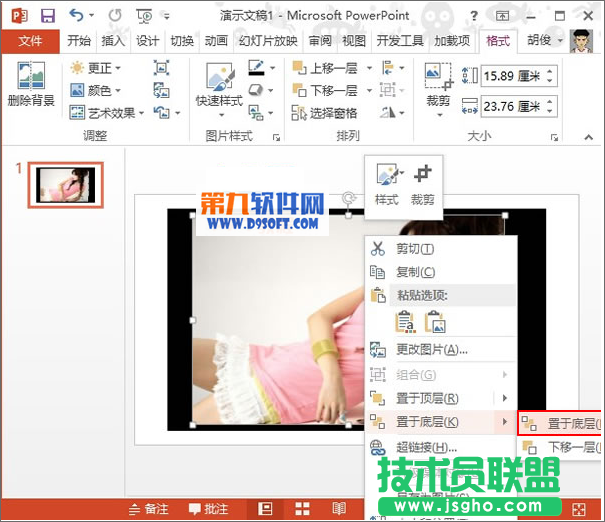Choose paste as picture option

(435, 322)
